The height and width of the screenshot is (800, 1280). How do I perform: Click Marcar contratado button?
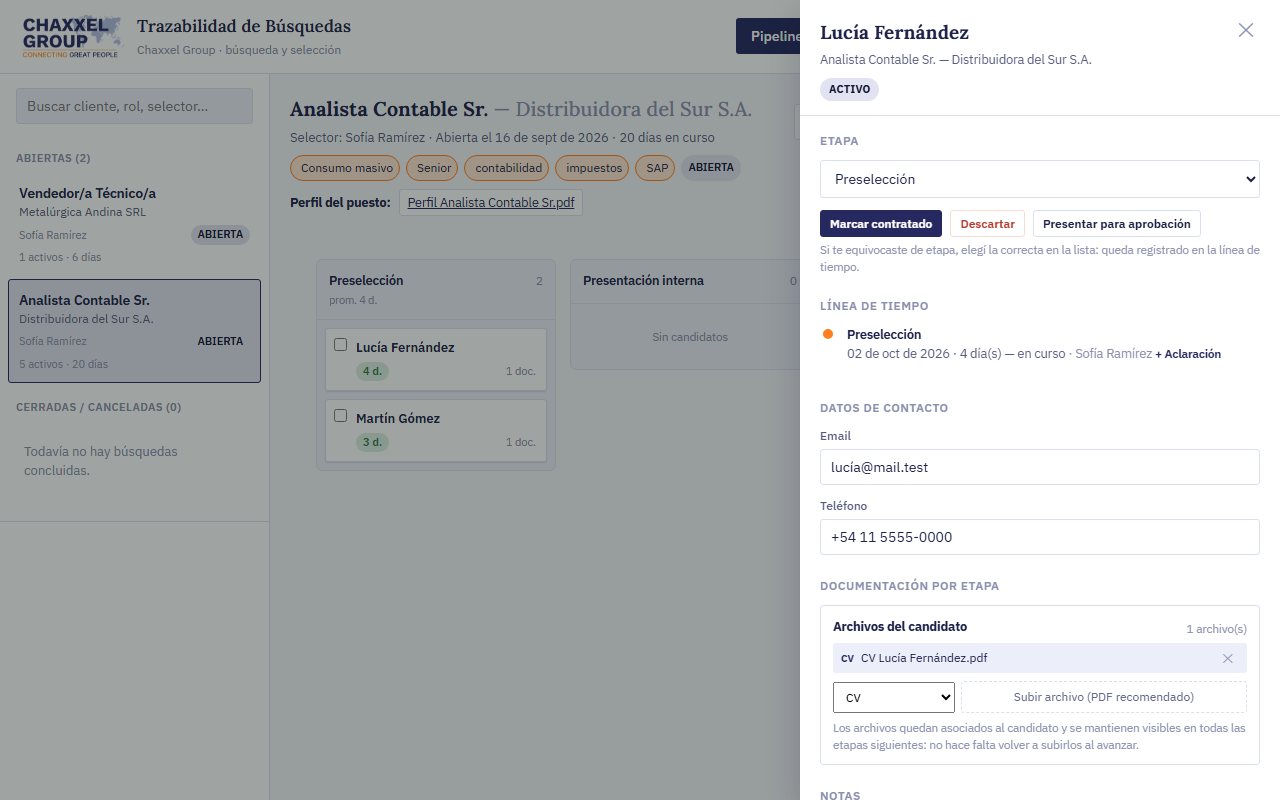[x=881, y=224]
